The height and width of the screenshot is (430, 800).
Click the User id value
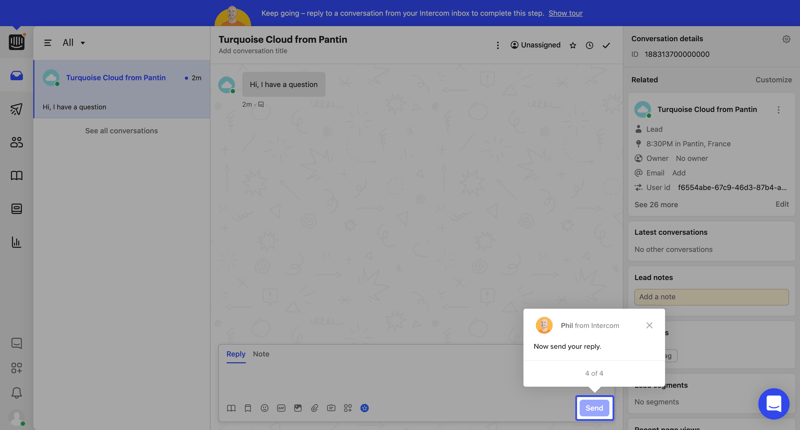(x=732, y=188)
